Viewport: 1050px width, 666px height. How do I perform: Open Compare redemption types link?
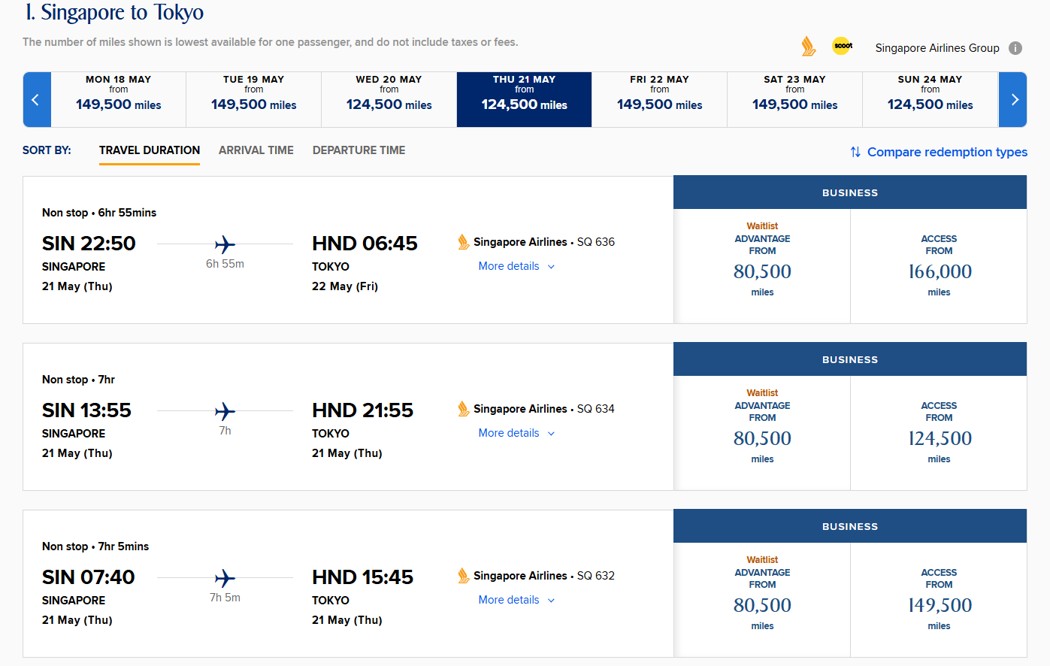coord(946,152)
